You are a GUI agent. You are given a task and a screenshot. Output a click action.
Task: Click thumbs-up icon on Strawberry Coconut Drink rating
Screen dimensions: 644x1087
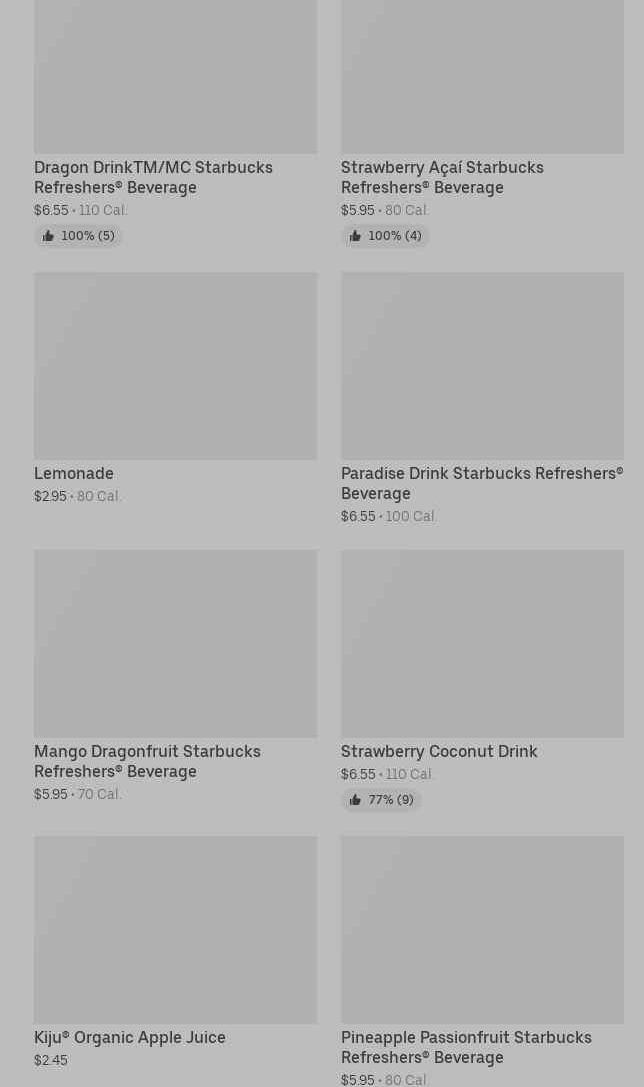(x=355, y=800)
